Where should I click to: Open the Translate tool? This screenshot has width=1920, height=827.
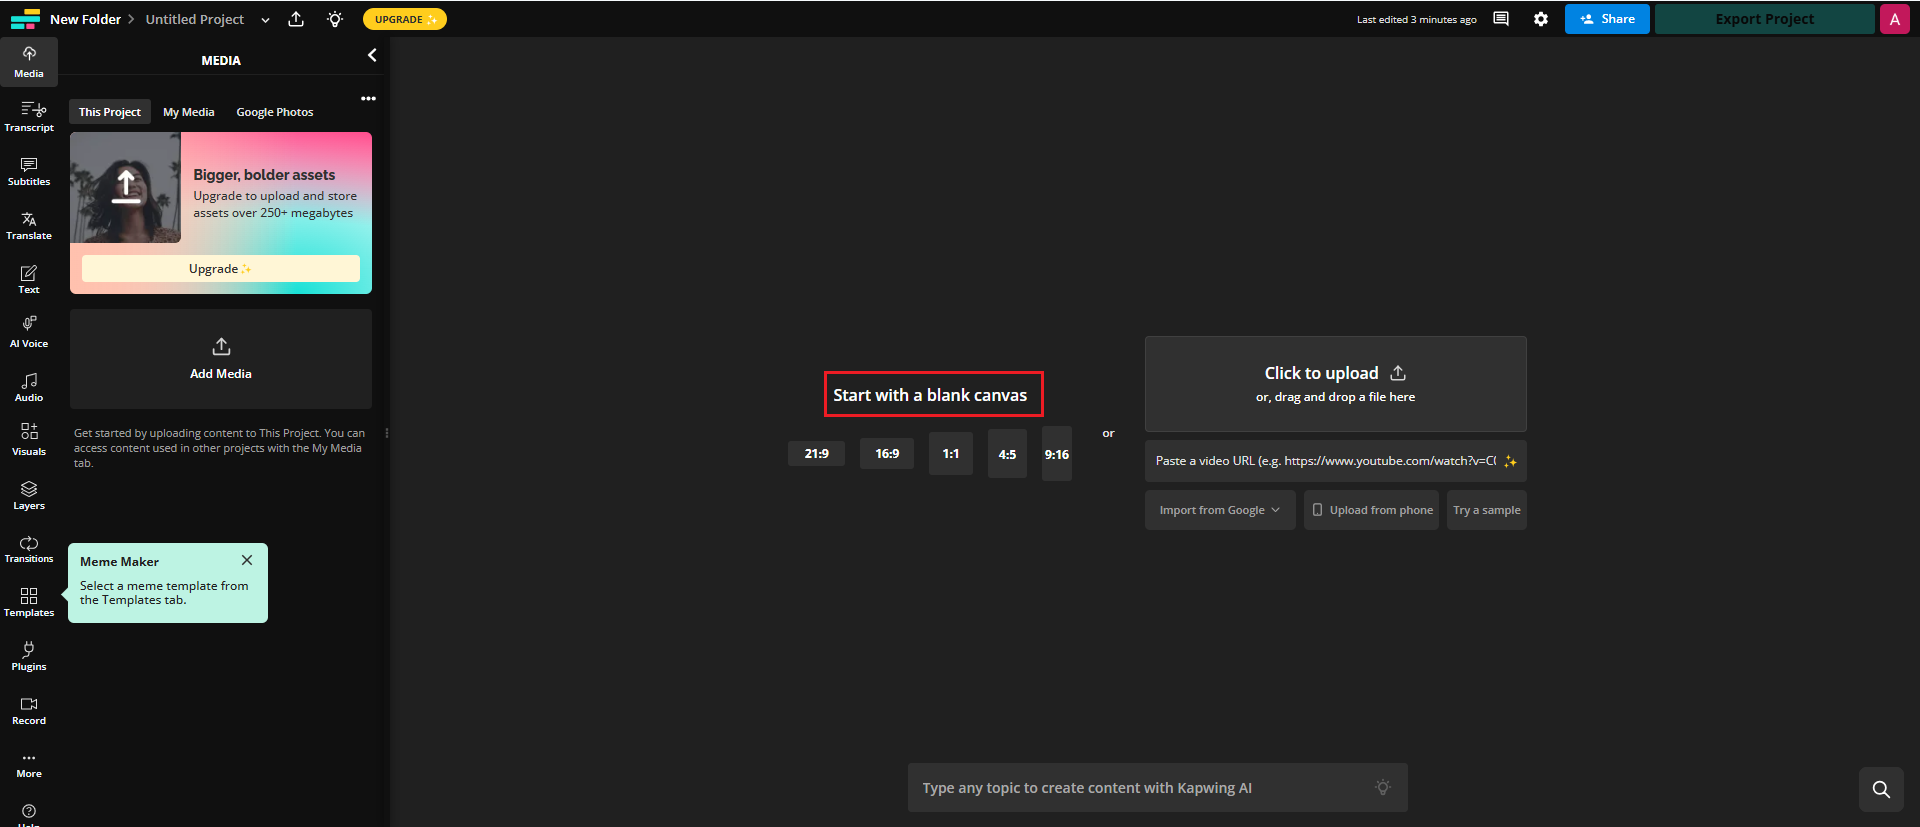29,225
